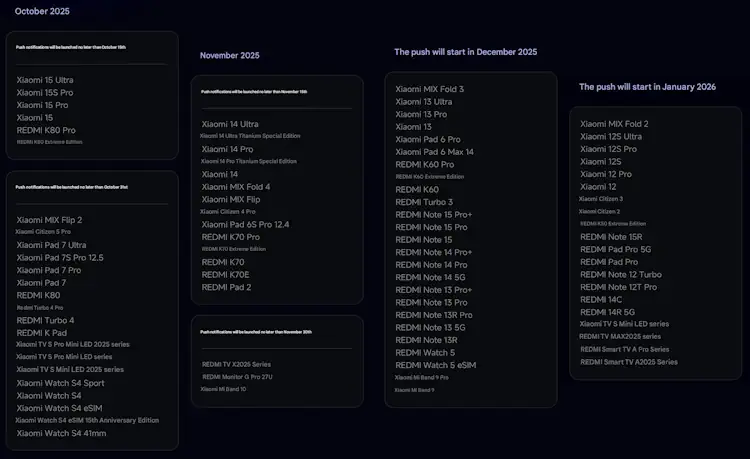Select the "Xiaomi 12 Pro" entry
Image resolution: width=750 pixels, height=459 pixels.
coord(606,174)
